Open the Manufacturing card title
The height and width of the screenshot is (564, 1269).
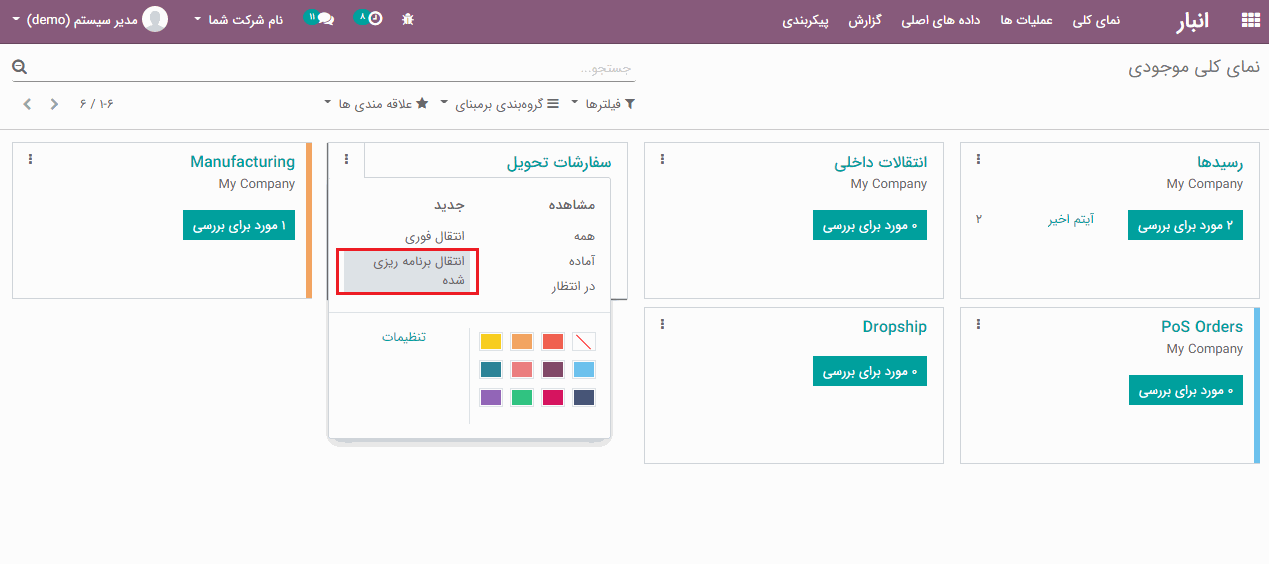point(243,162)
